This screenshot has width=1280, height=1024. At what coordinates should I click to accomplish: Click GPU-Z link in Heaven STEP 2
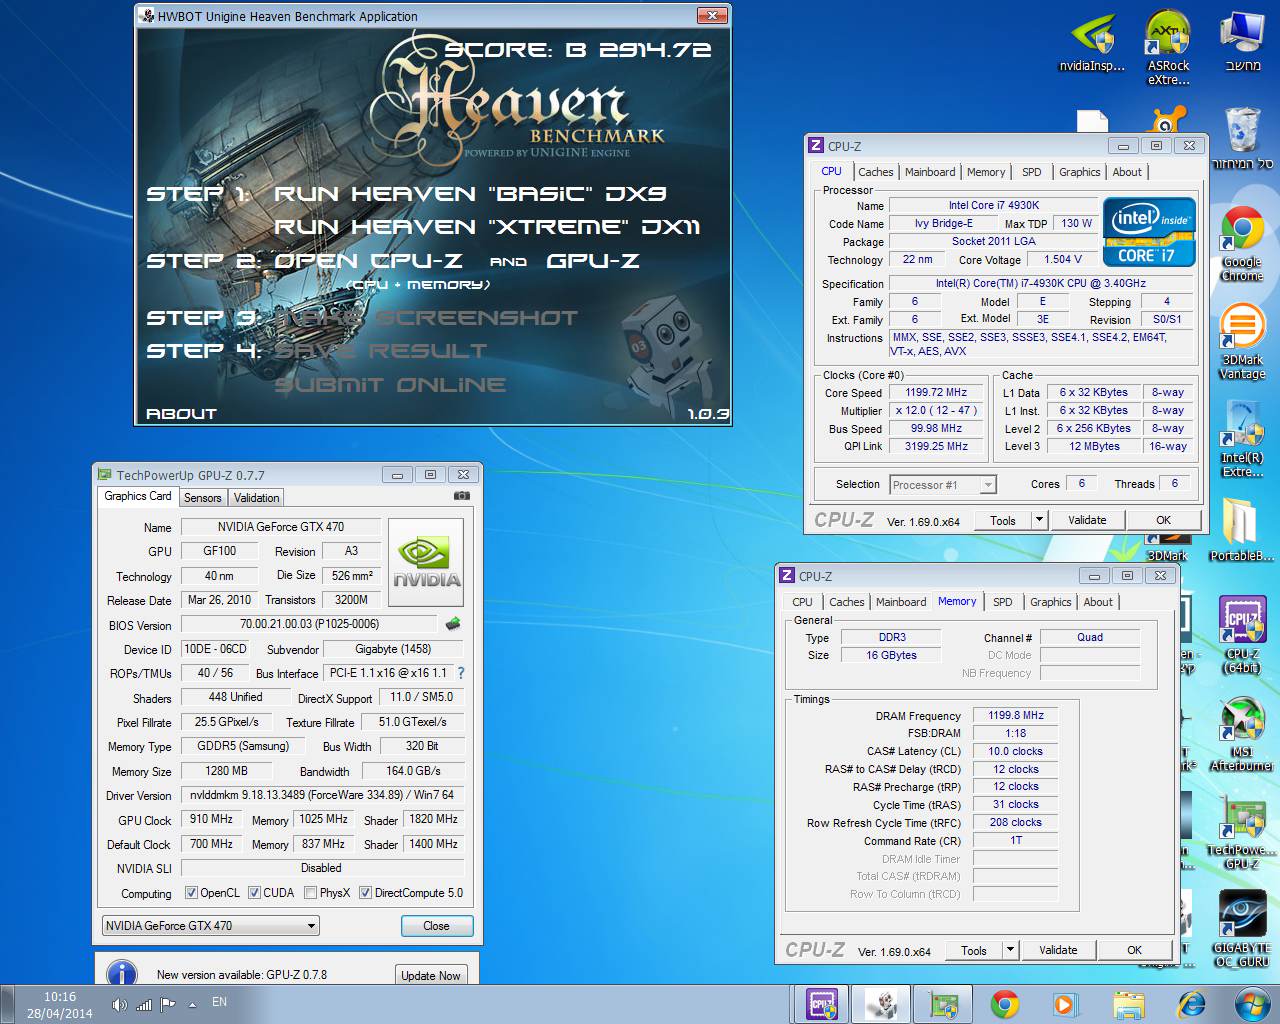(593, 261)
